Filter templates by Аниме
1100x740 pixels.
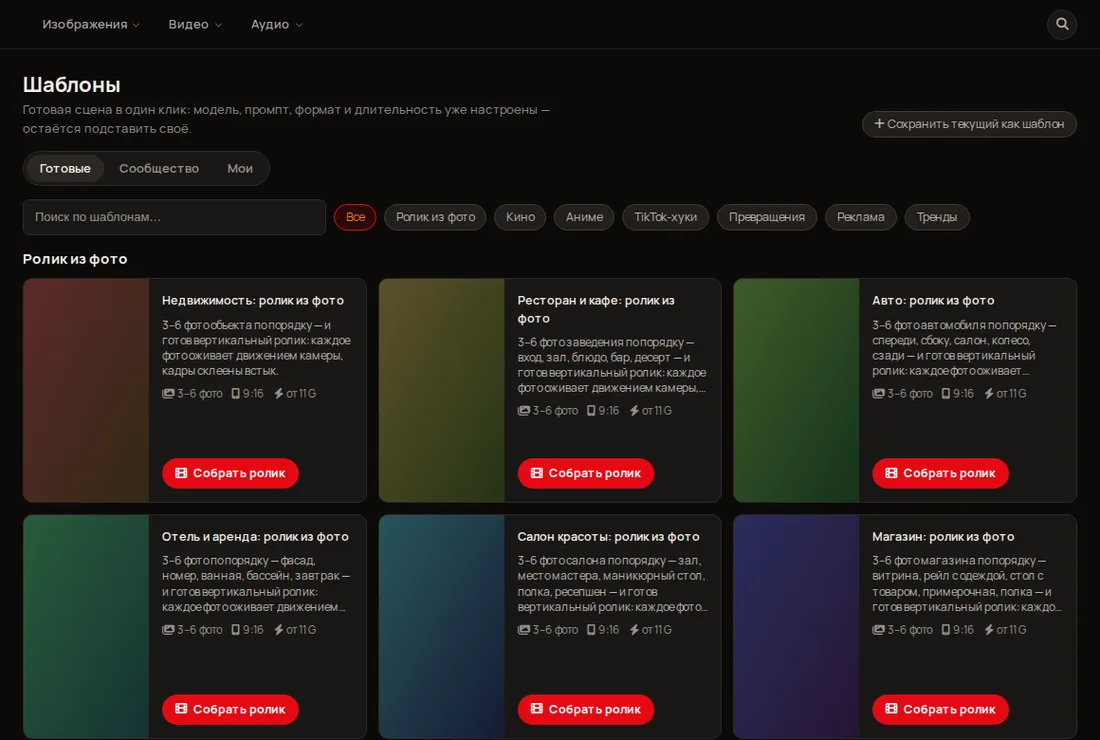[584, 217]
